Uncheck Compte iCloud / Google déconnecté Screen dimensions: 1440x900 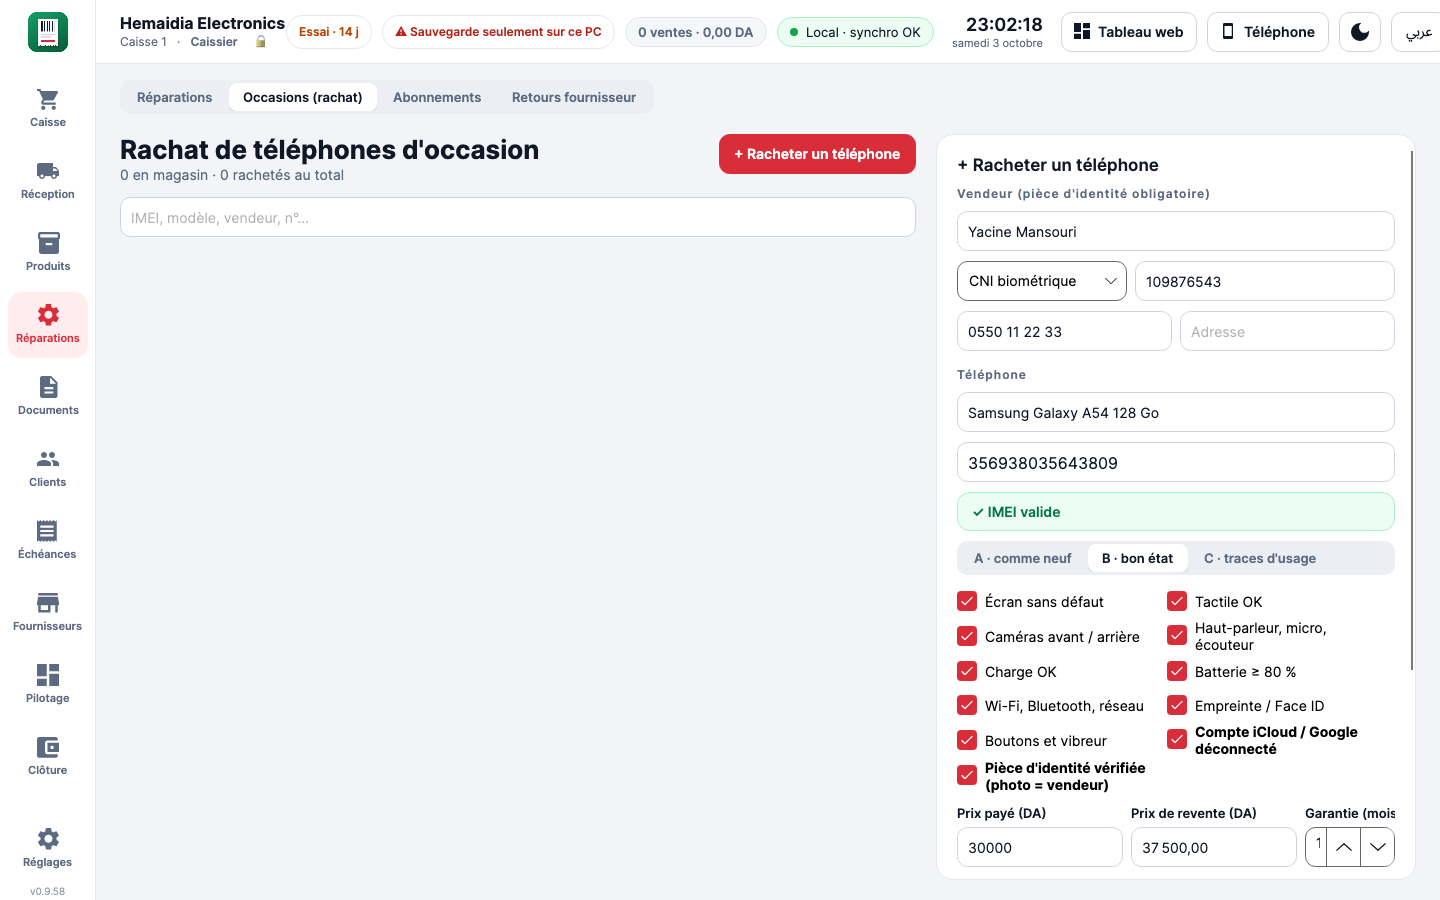(x=1177, y=740)
